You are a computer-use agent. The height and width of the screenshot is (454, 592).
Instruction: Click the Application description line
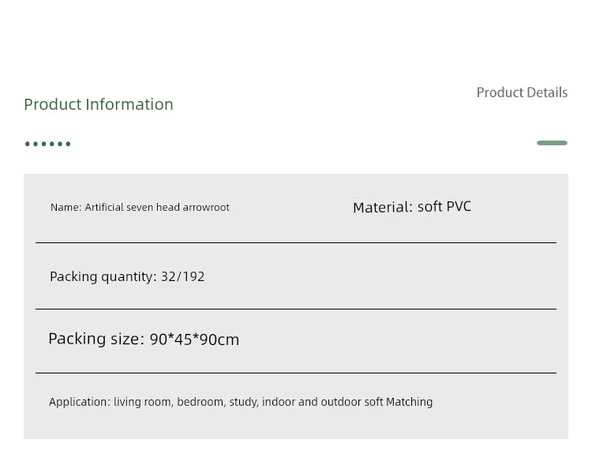coord(240,402)
